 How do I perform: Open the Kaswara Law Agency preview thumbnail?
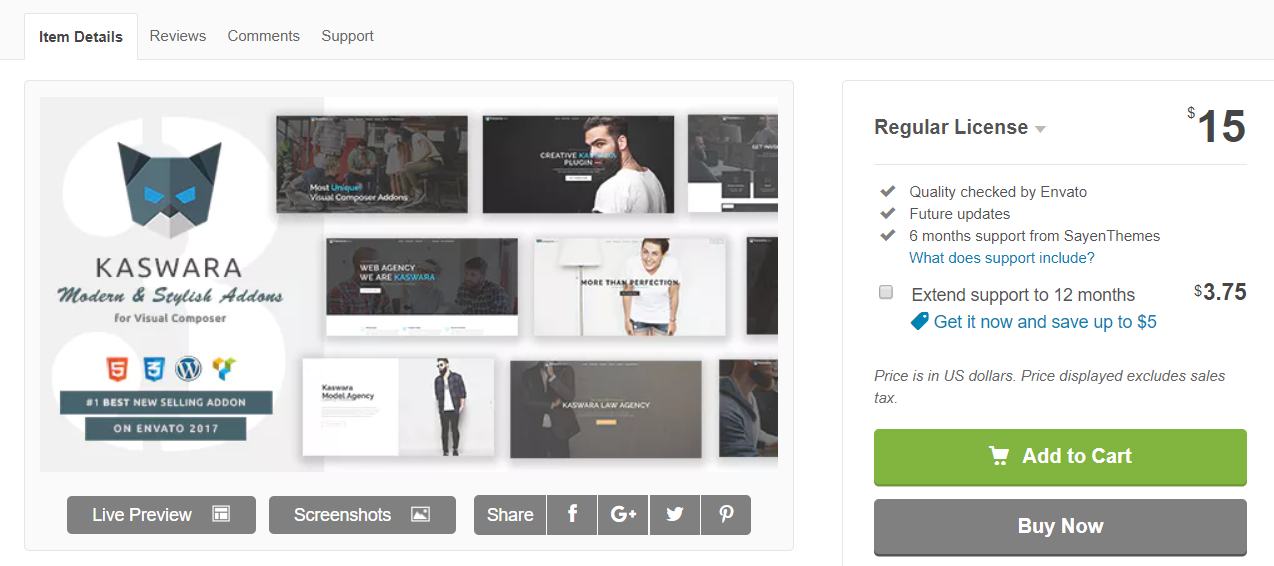coord(606,408)
